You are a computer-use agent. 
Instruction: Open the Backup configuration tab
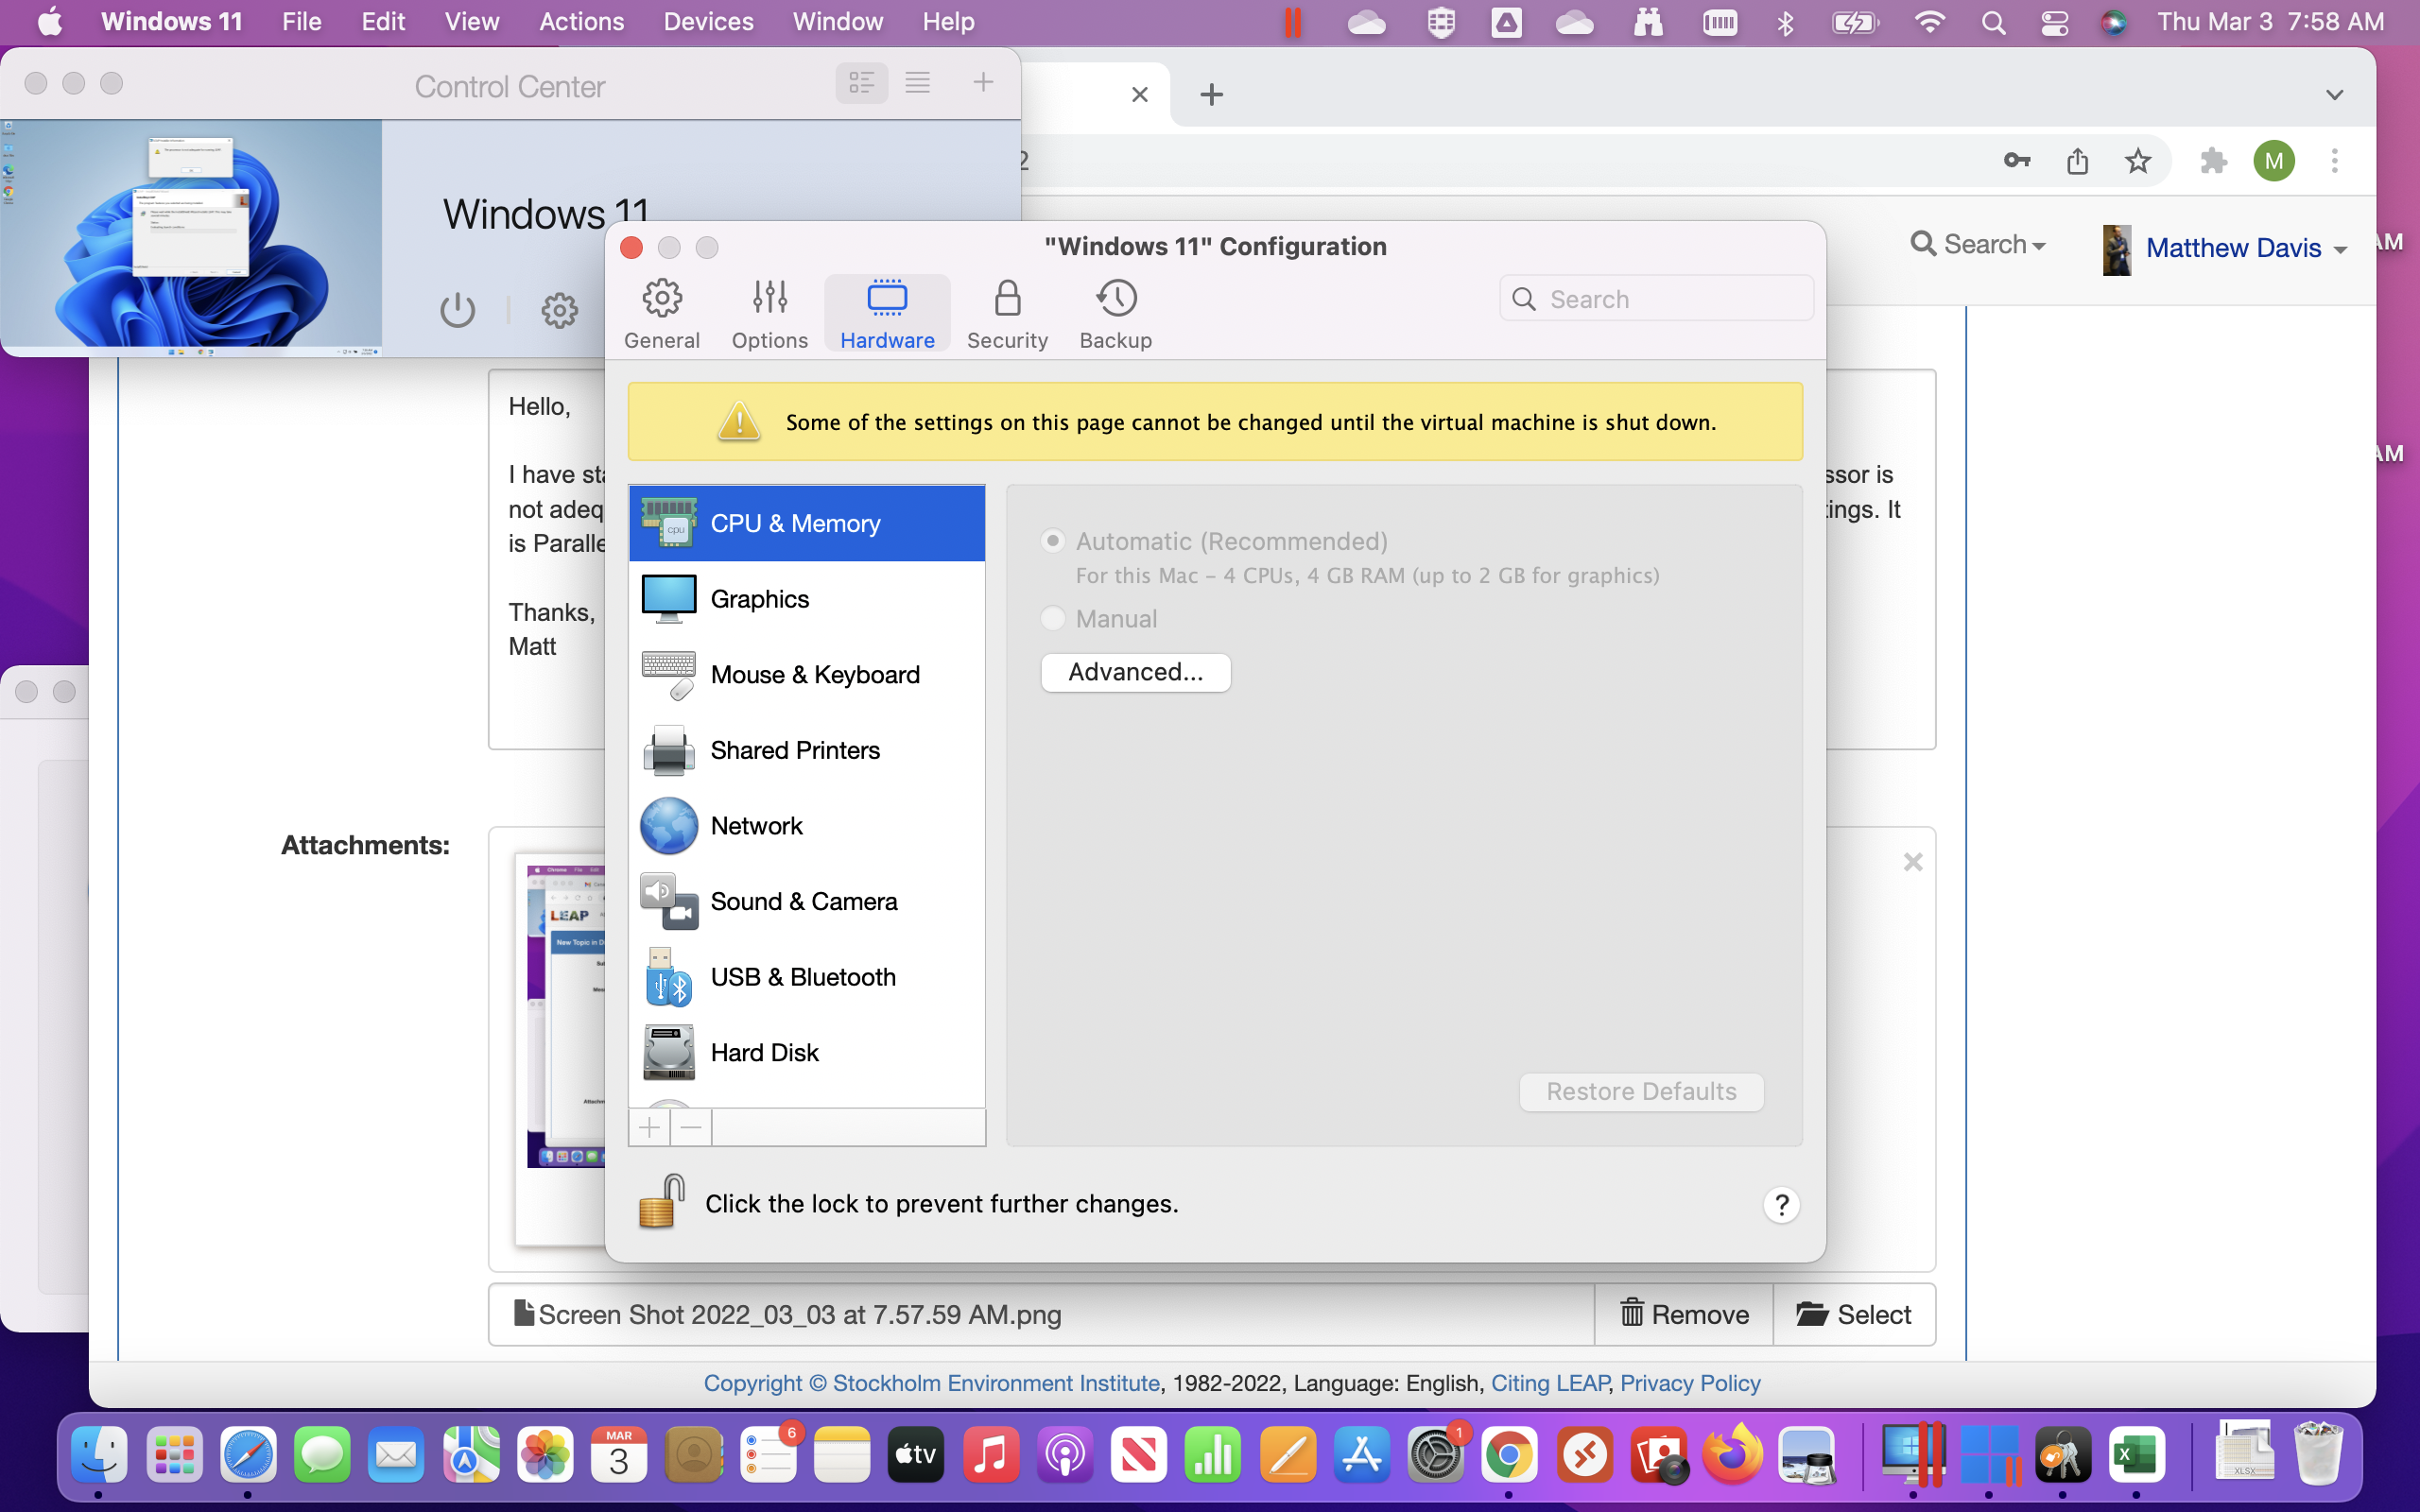point(1115,314)
